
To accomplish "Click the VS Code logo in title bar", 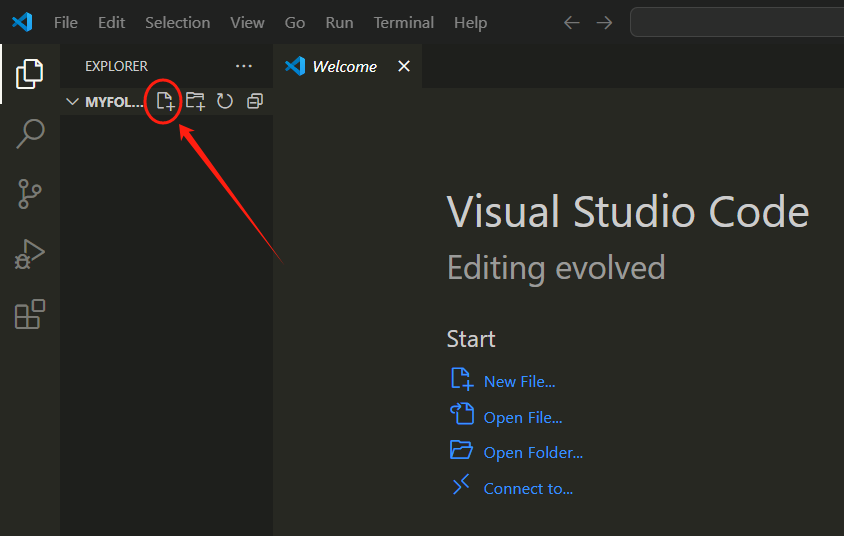I will pos(22,22).
